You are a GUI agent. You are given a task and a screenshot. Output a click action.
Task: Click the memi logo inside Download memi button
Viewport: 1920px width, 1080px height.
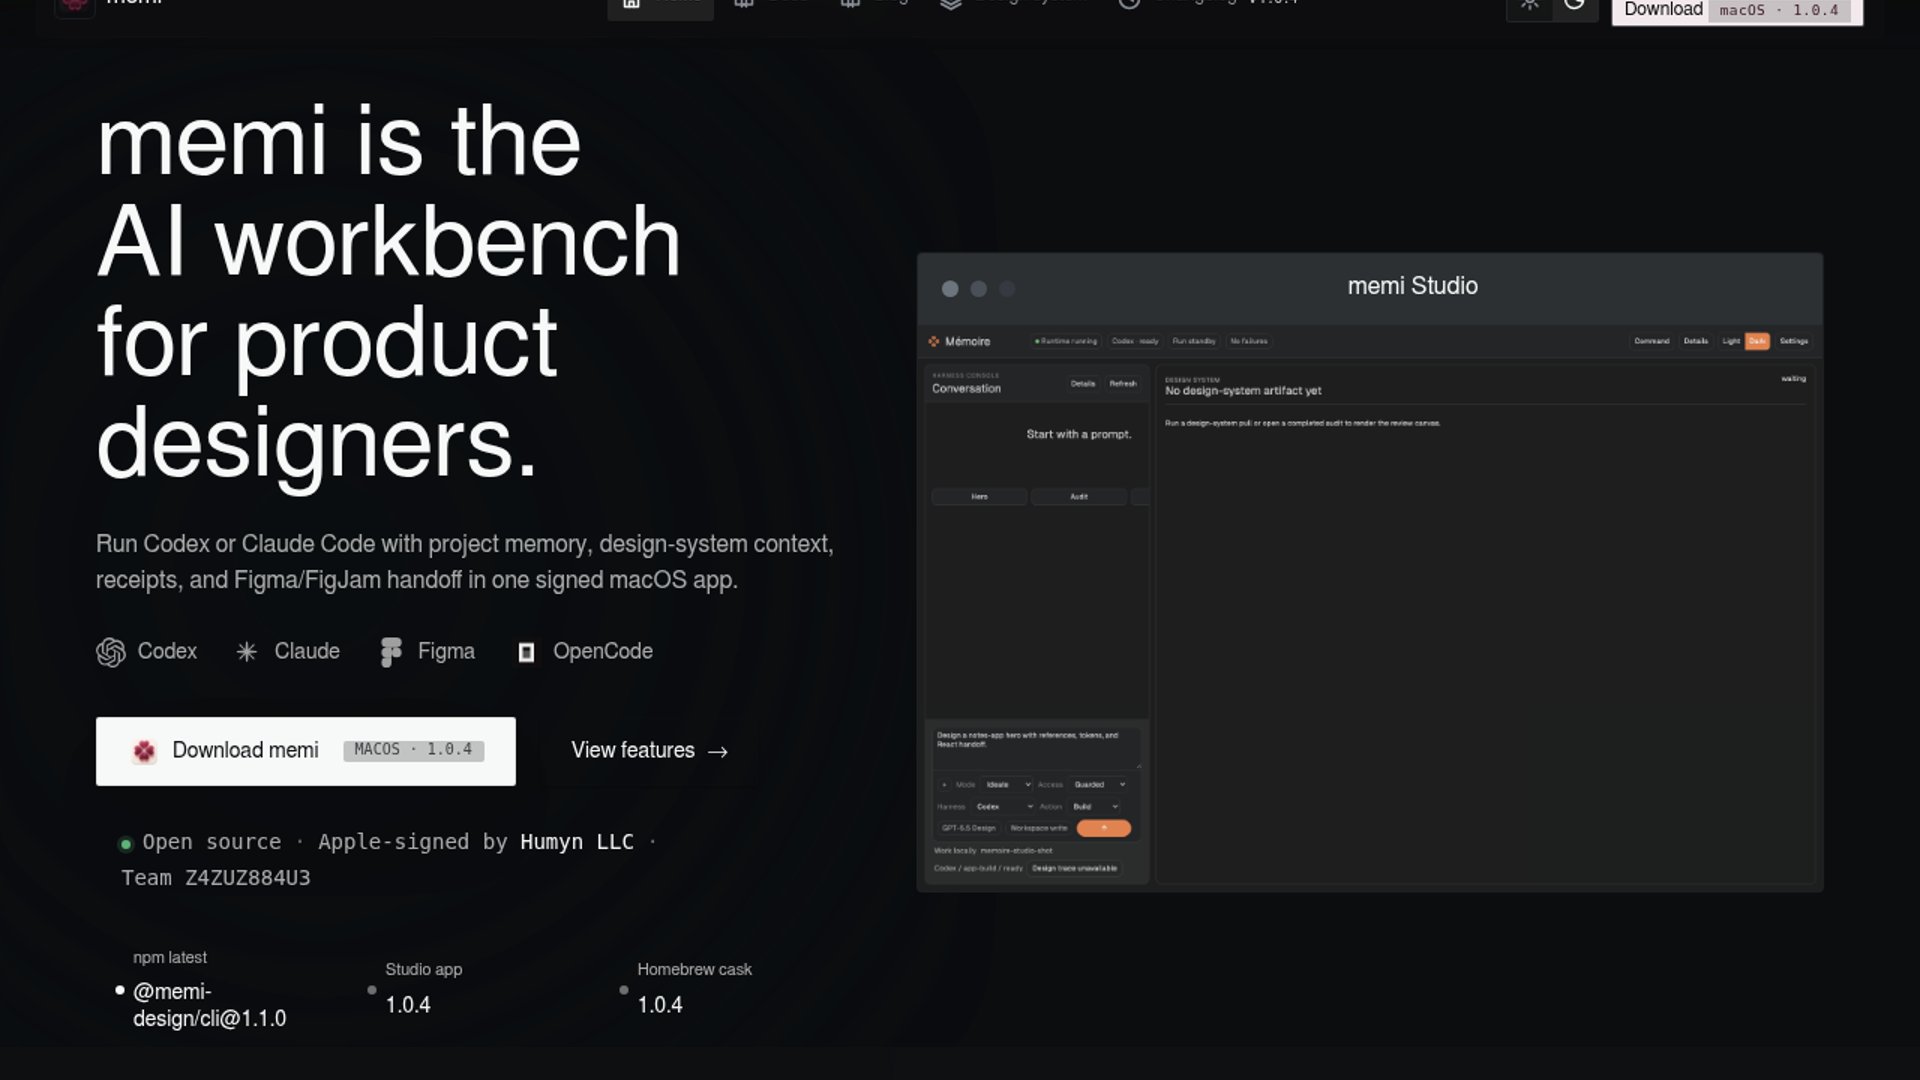click(144, 752)
